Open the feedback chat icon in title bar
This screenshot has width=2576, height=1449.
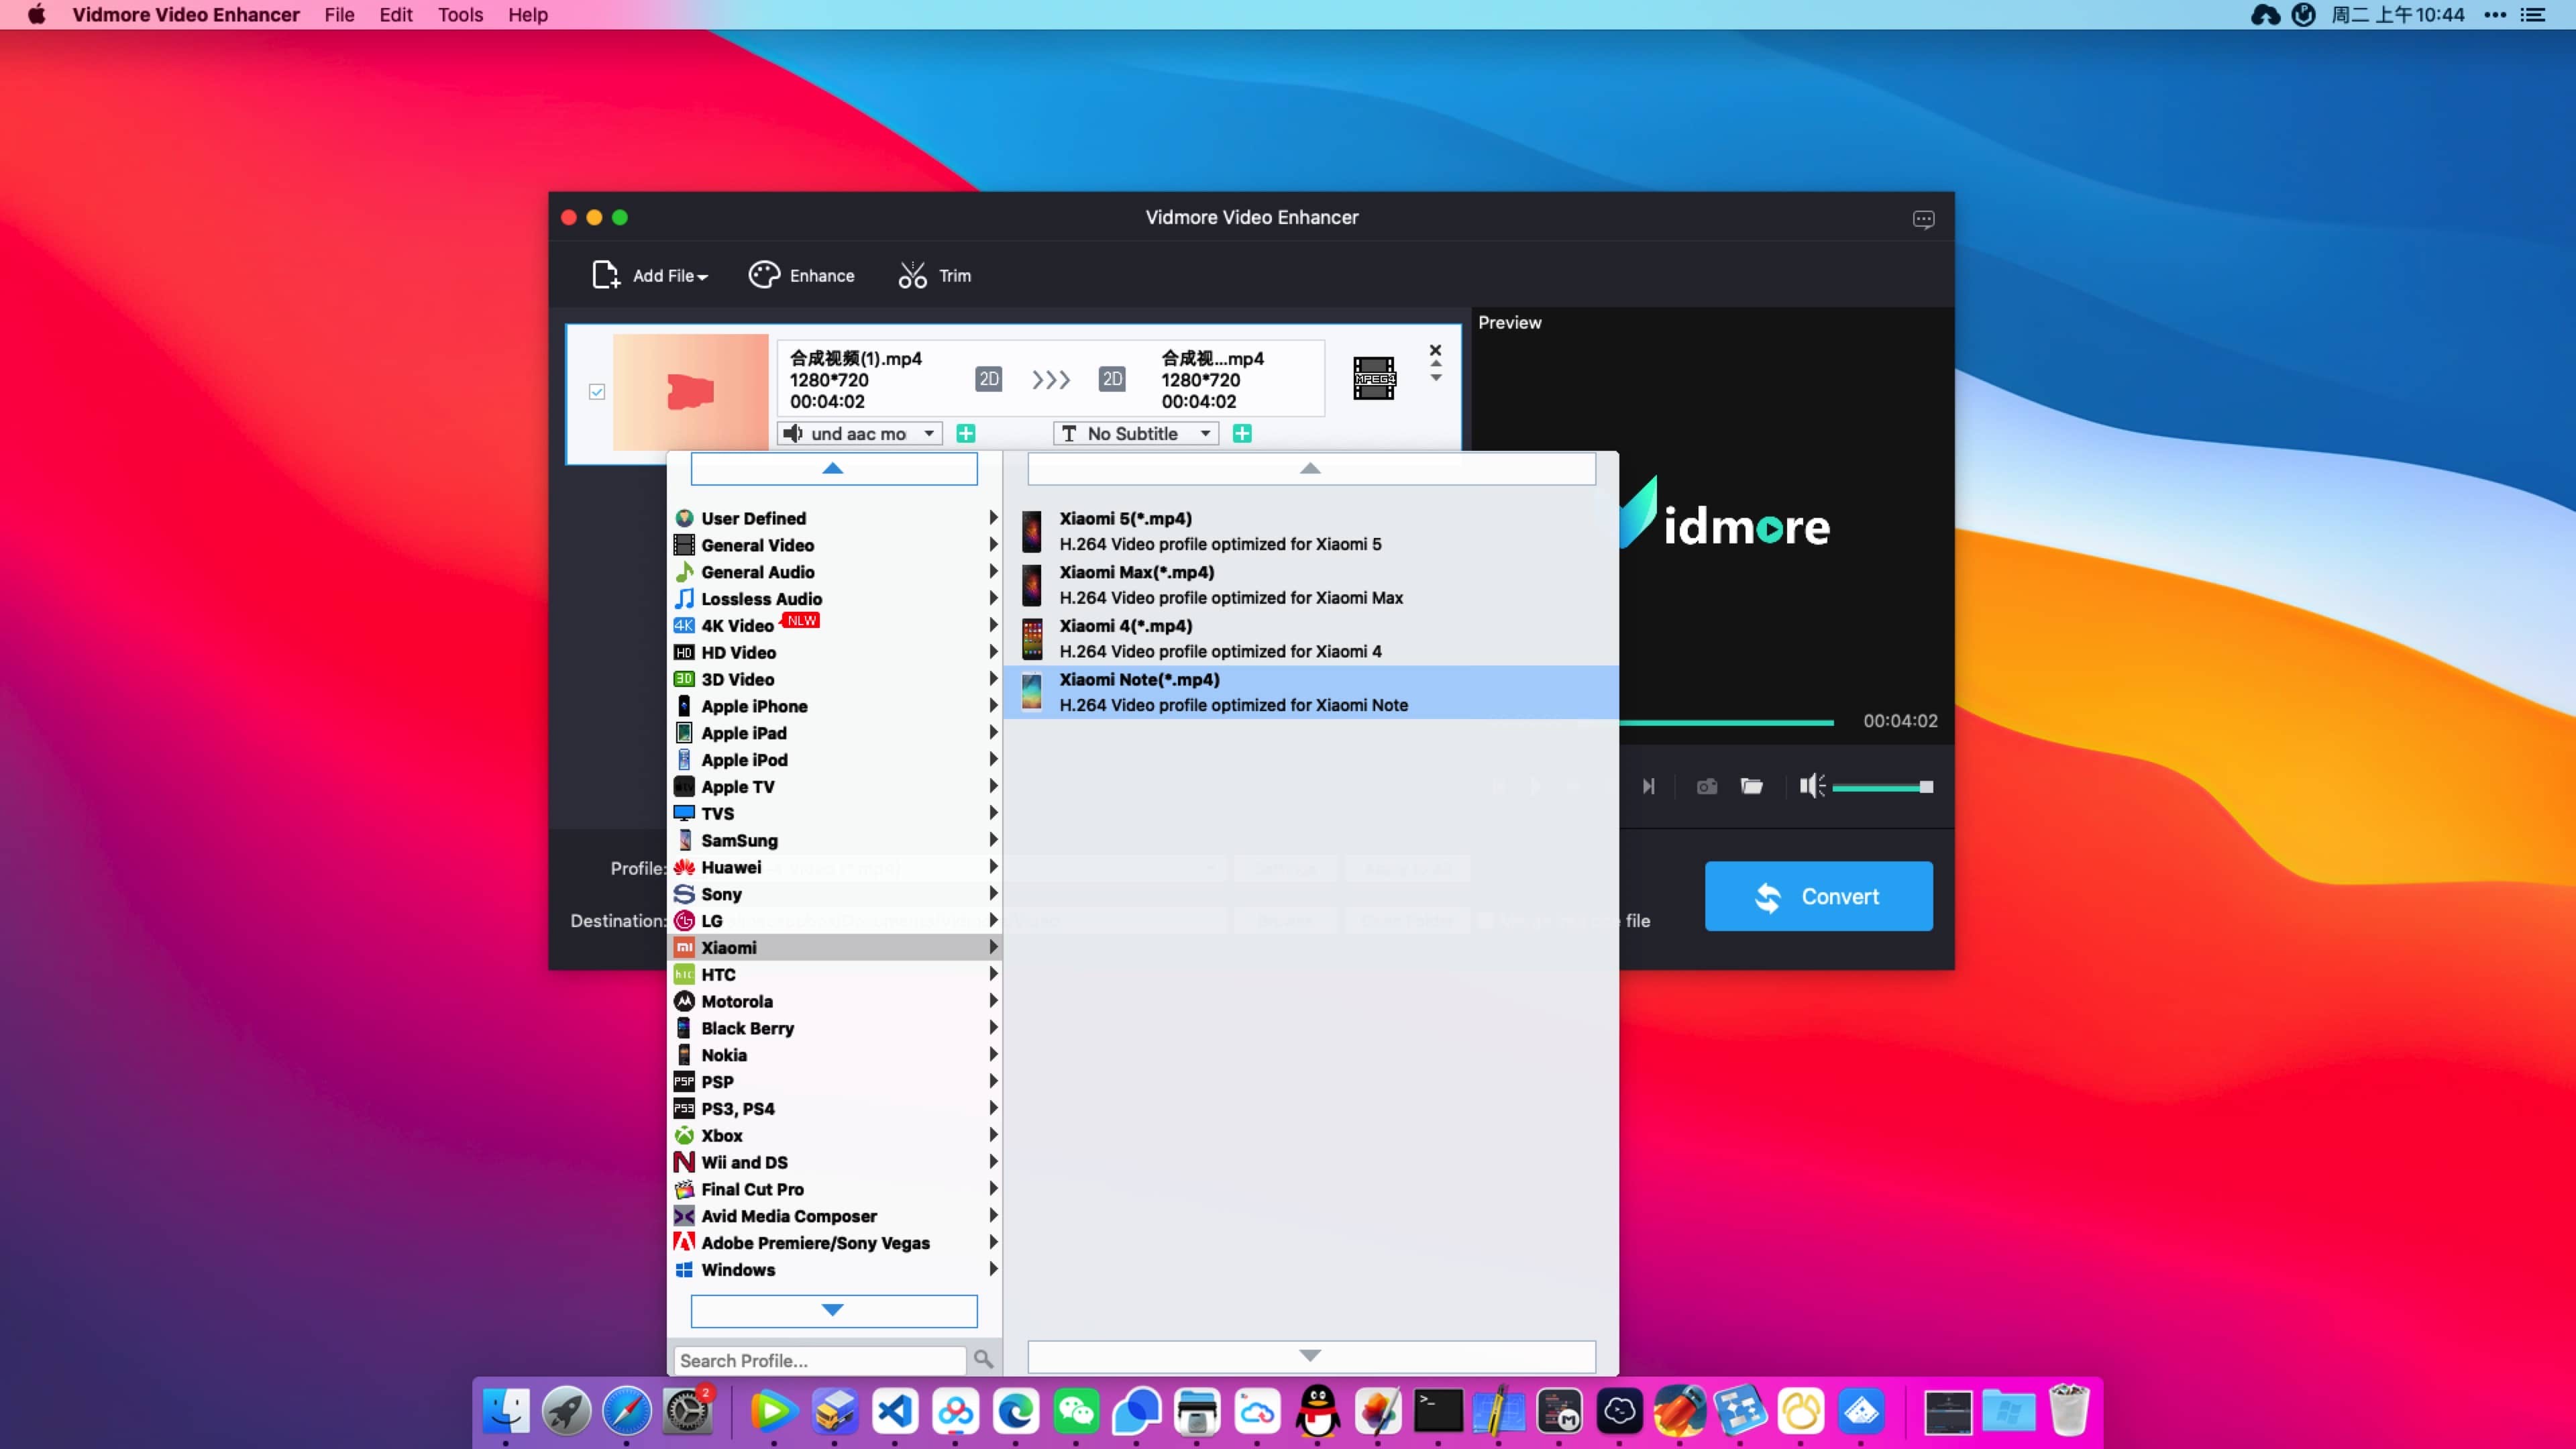pyautogui.click(x=1923, y=219)
